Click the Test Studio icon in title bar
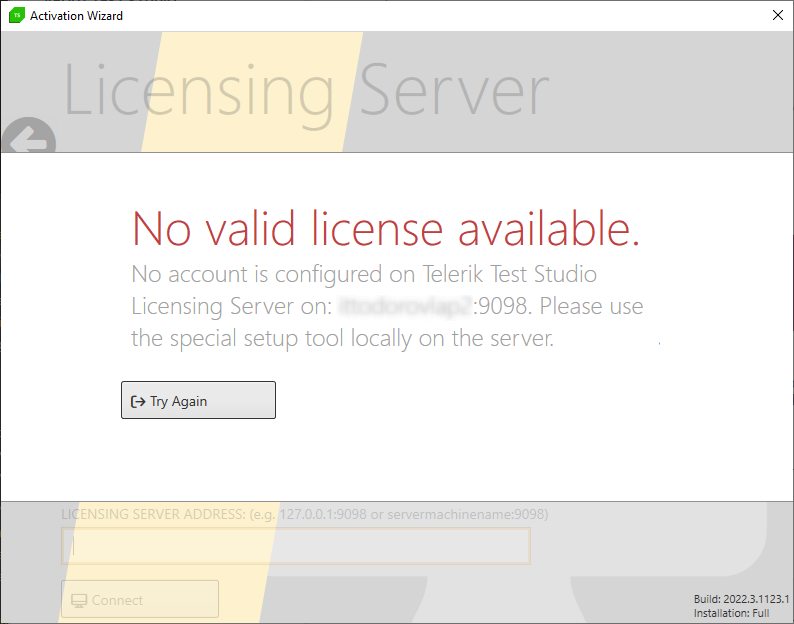The height and width of the screenshot is (624, 794). click(x=17, y=16)
